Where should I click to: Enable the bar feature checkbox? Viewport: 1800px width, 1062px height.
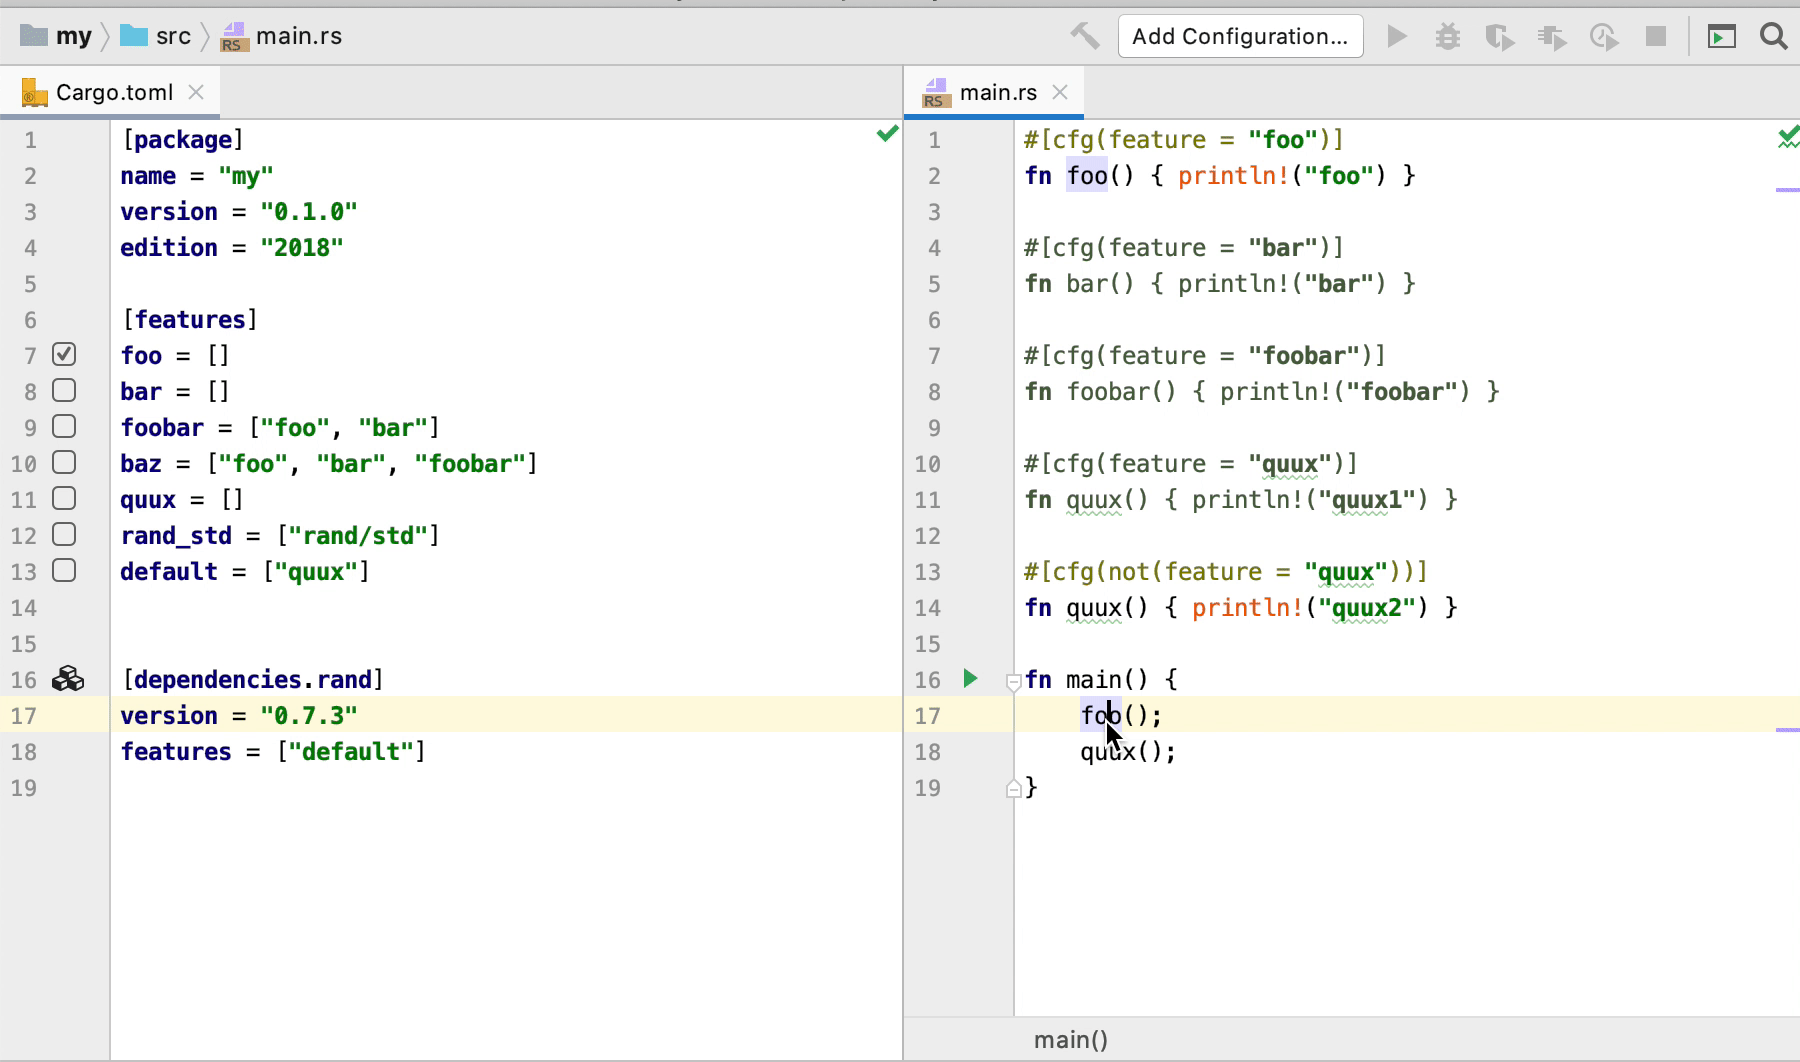(x=64, y=390)
